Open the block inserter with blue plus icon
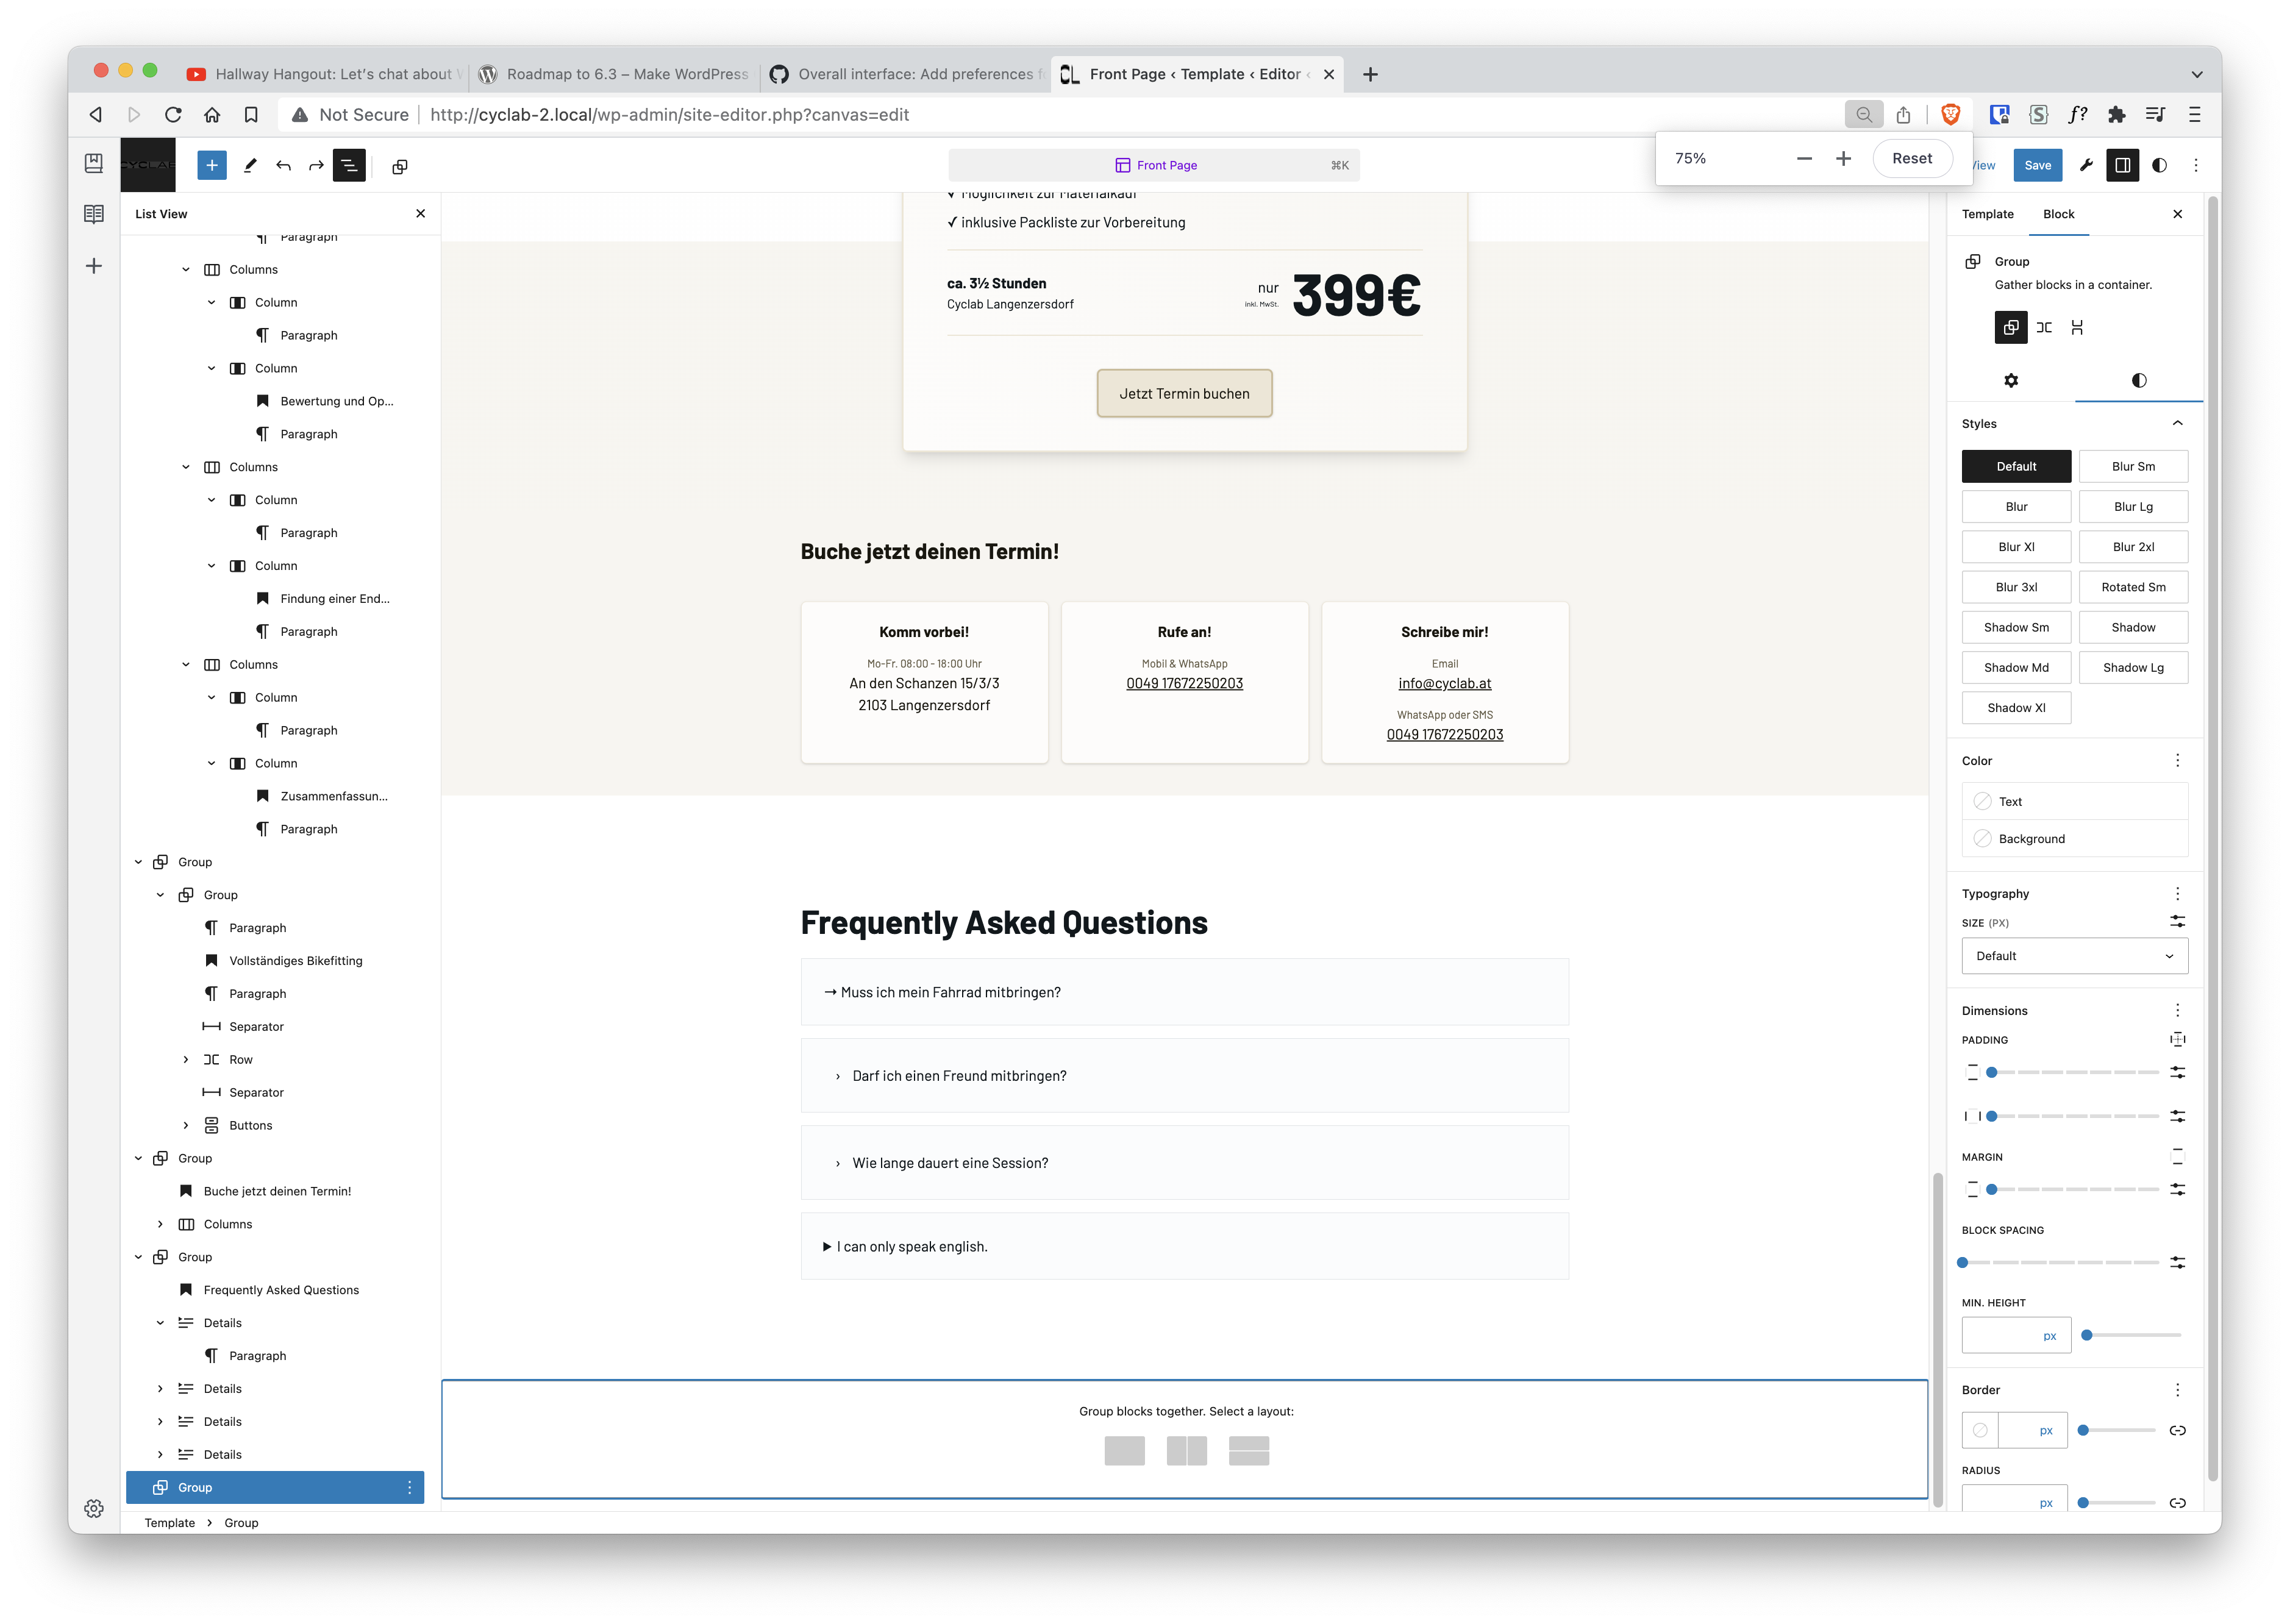The height and width of the screenshot is (1624, 2290). click(x=211, y=165)
